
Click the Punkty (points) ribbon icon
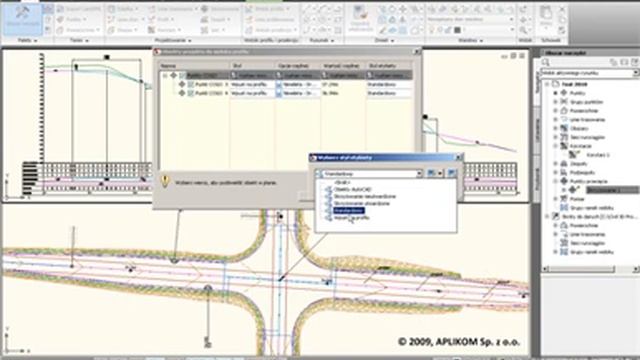(60, 20)
